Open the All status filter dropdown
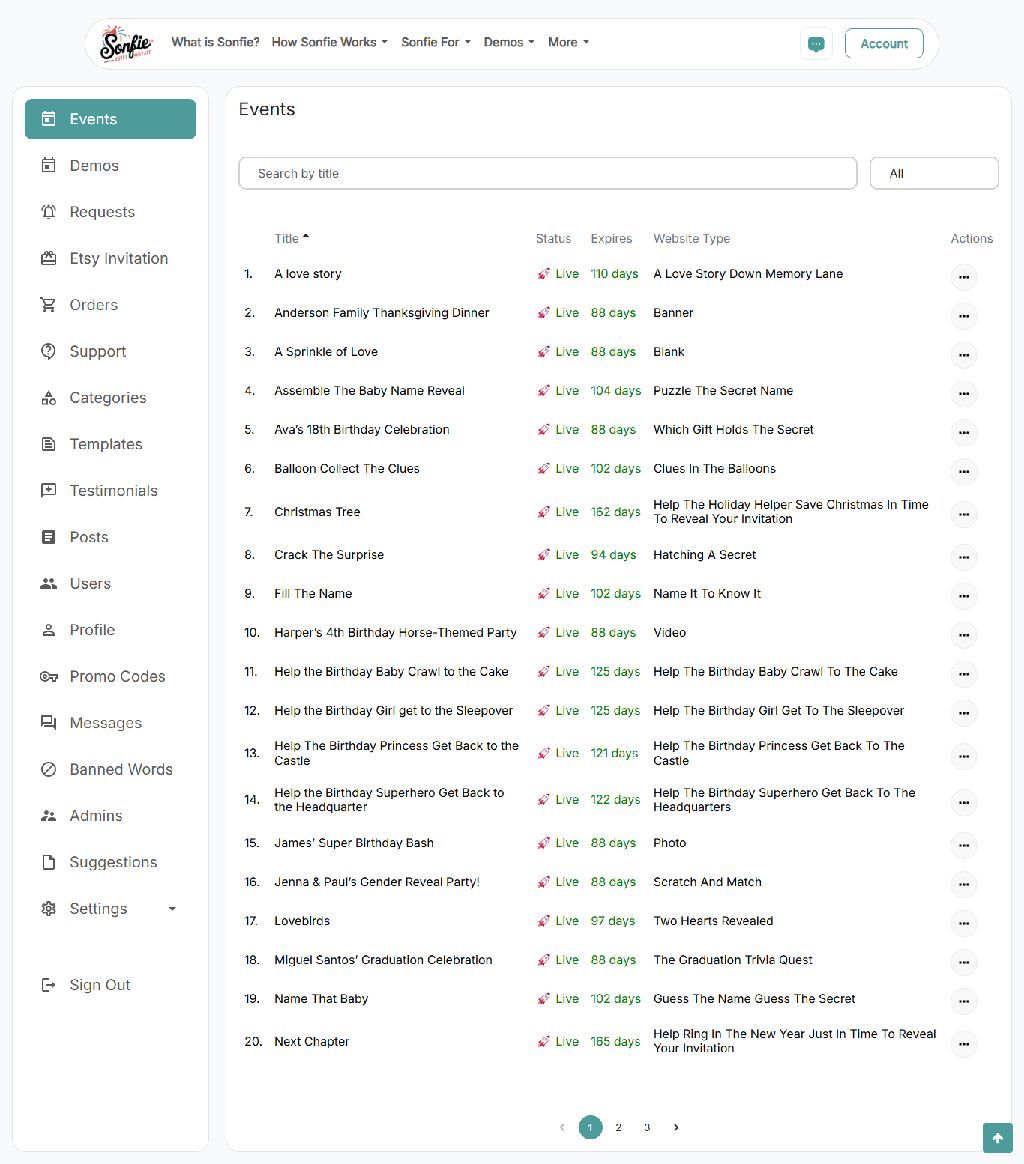 click(933, 173)
